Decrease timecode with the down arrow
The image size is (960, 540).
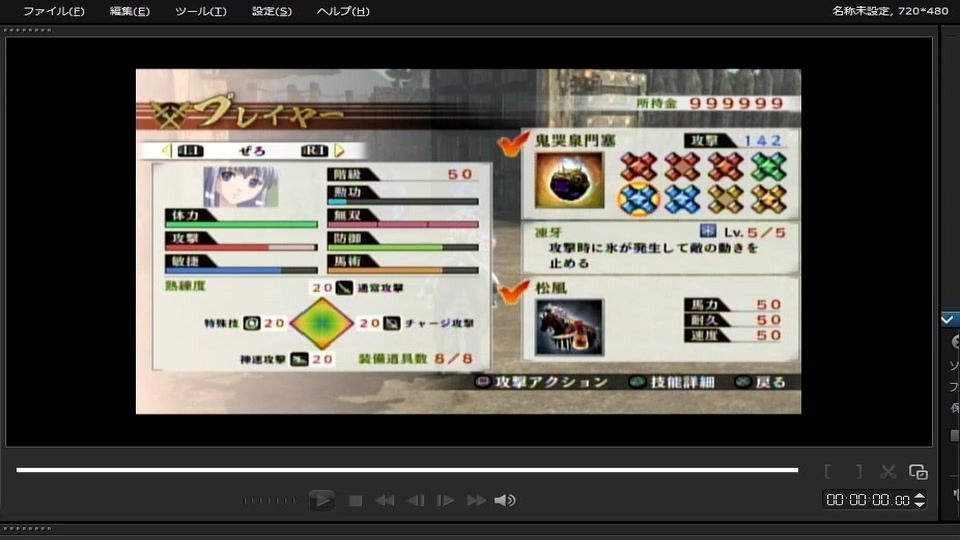coord(920,504)
